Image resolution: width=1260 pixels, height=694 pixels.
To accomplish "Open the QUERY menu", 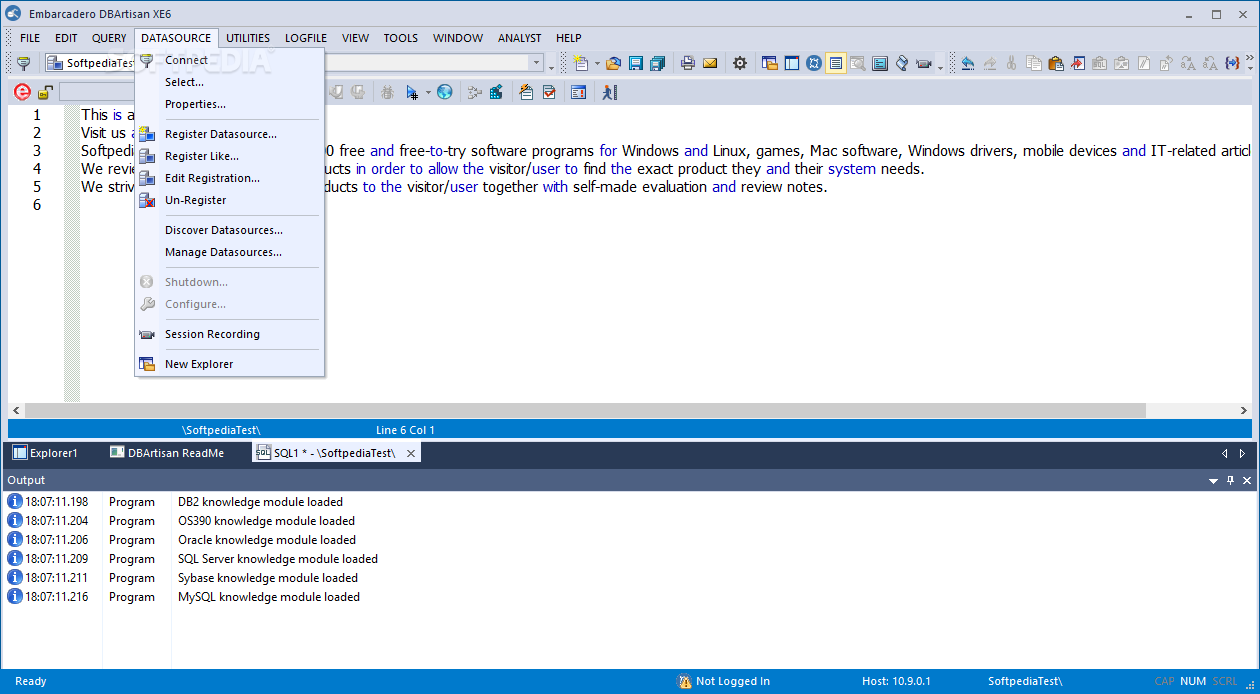I will (x=109, y=38).
